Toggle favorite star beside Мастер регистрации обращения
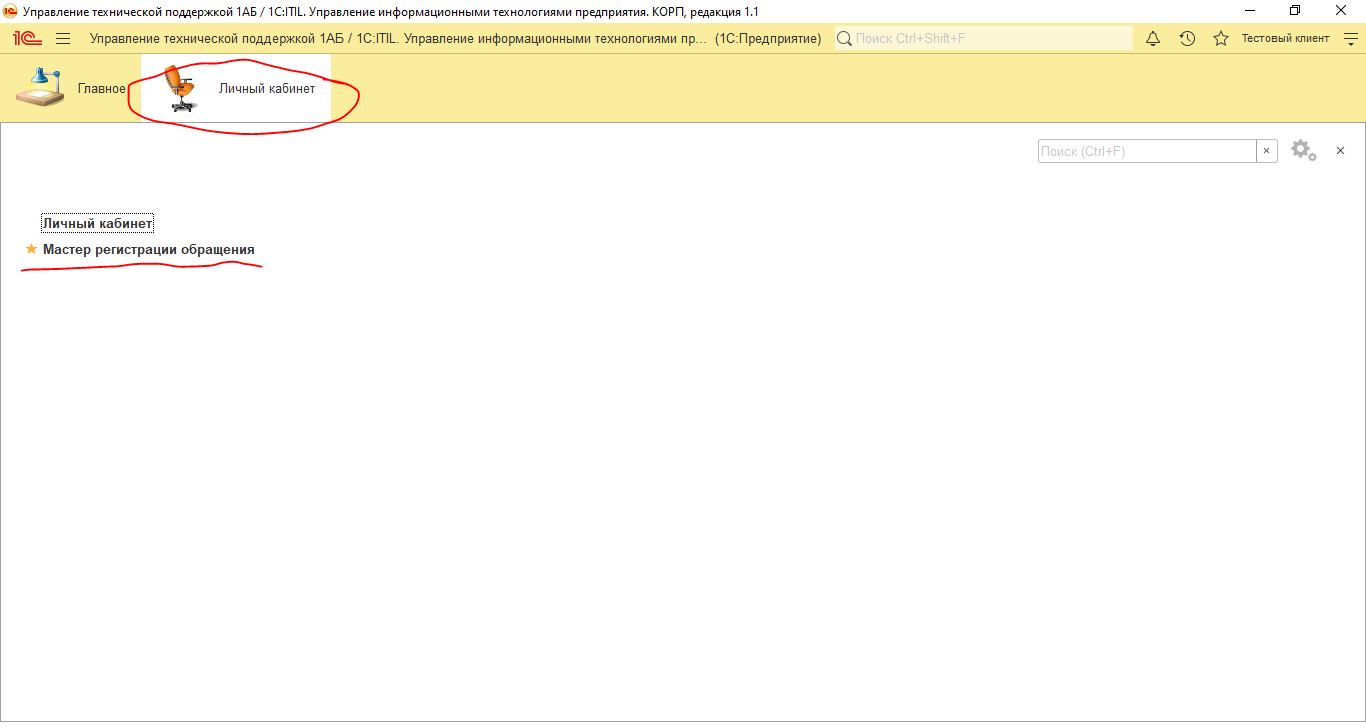This screenshot has width=1366, height=728. coord(31,249)
